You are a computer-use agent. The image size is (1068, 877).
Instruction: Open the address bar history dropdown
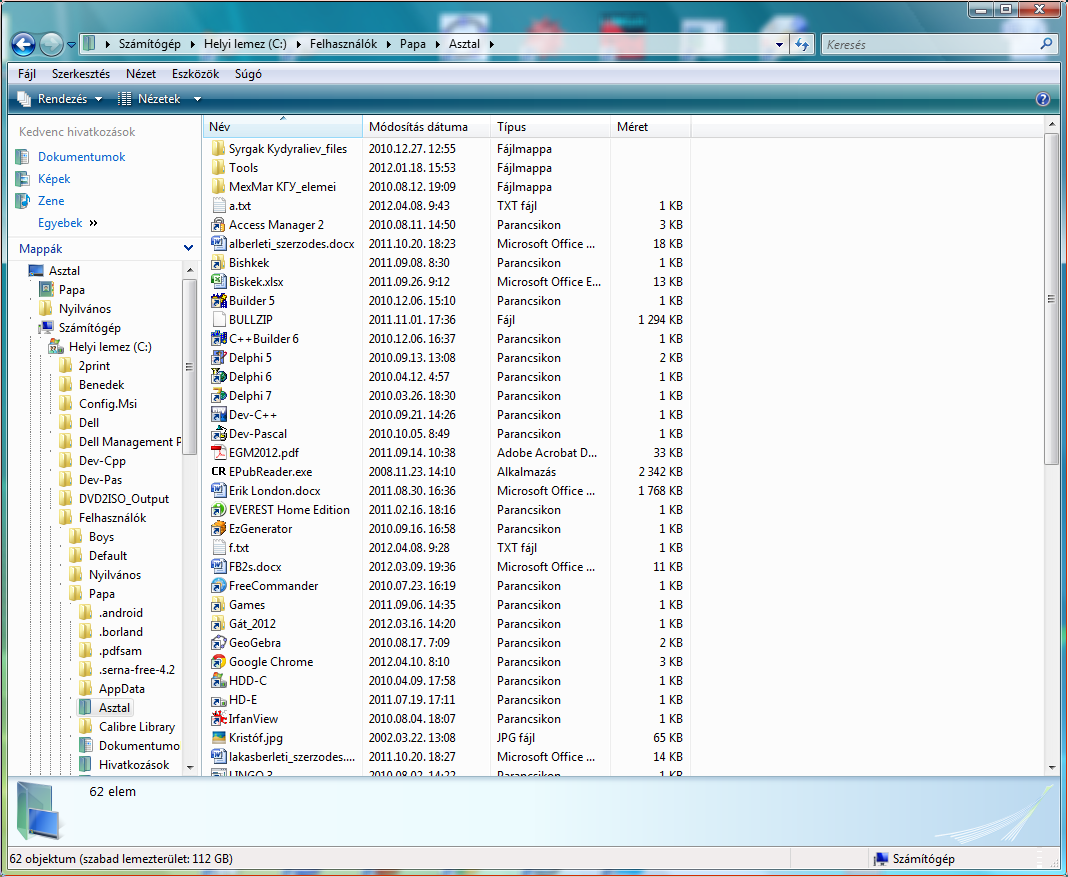[779, 44]
